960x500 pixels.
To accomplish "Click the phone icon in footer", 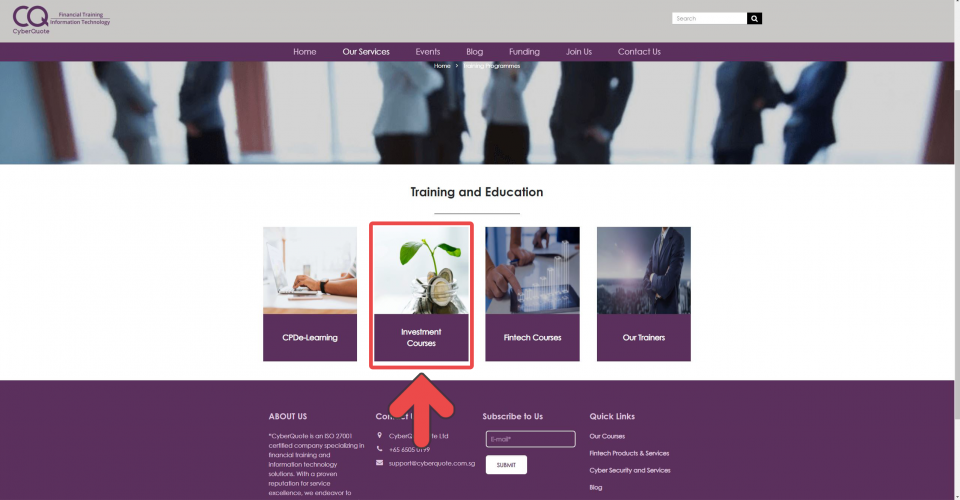I will [380, 449].
